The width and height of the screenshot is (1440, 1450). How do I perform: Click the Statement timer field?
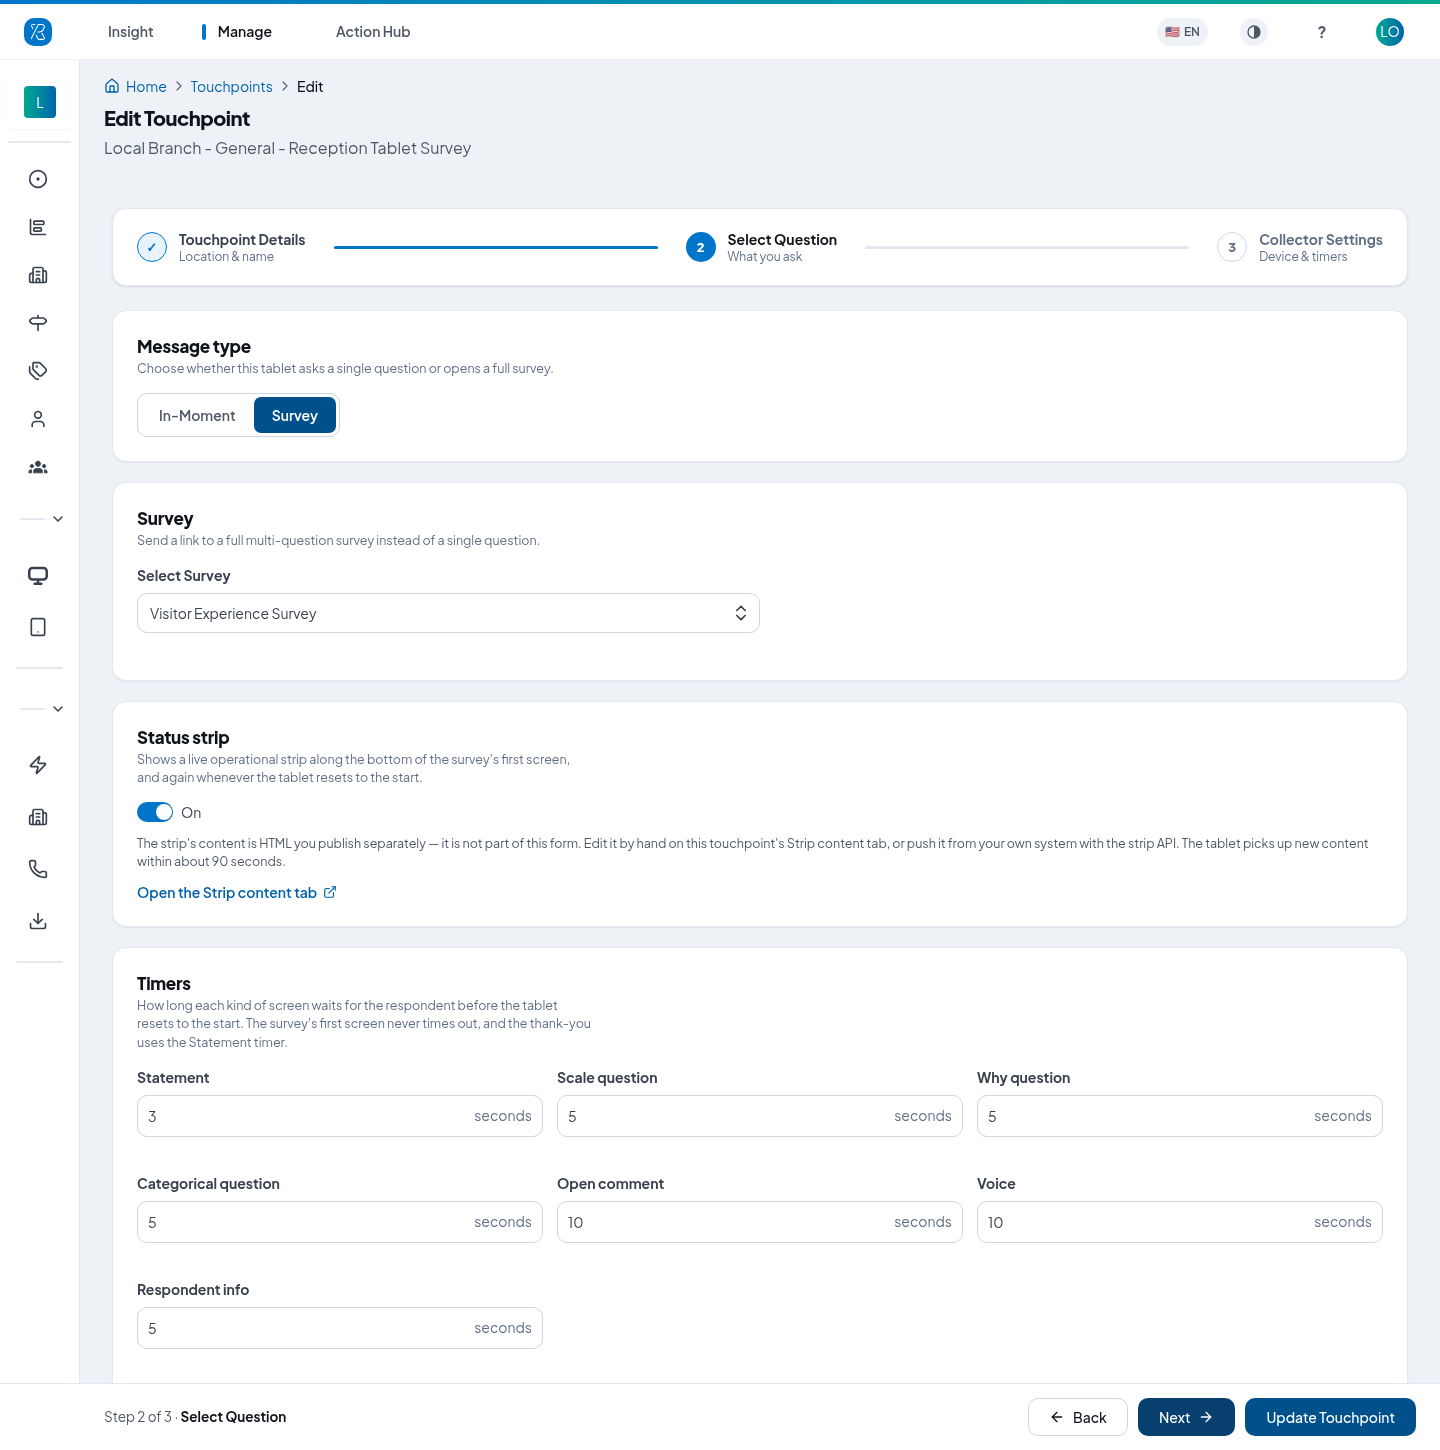tap(340, 1116)
